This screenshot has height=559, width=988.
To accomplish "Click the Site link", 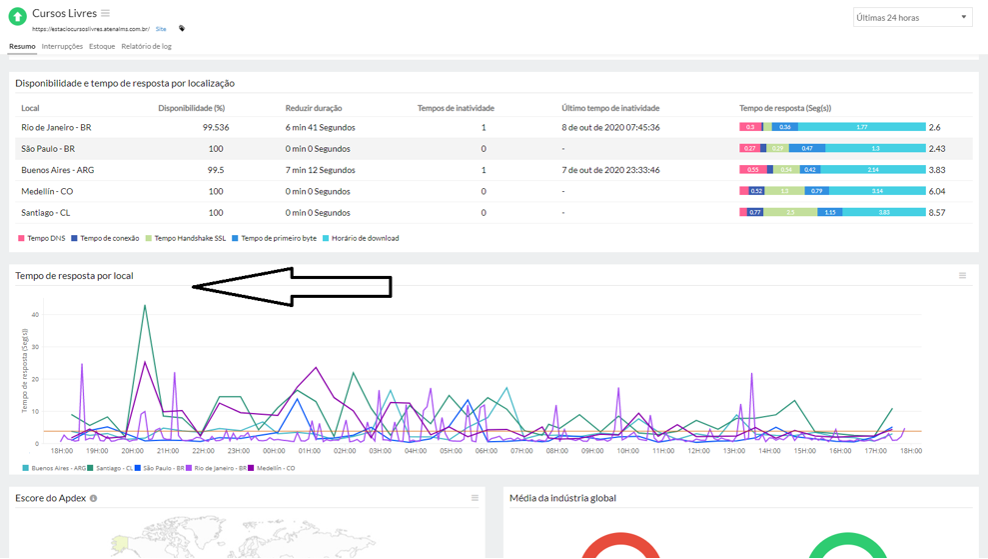I will point(161,29).
